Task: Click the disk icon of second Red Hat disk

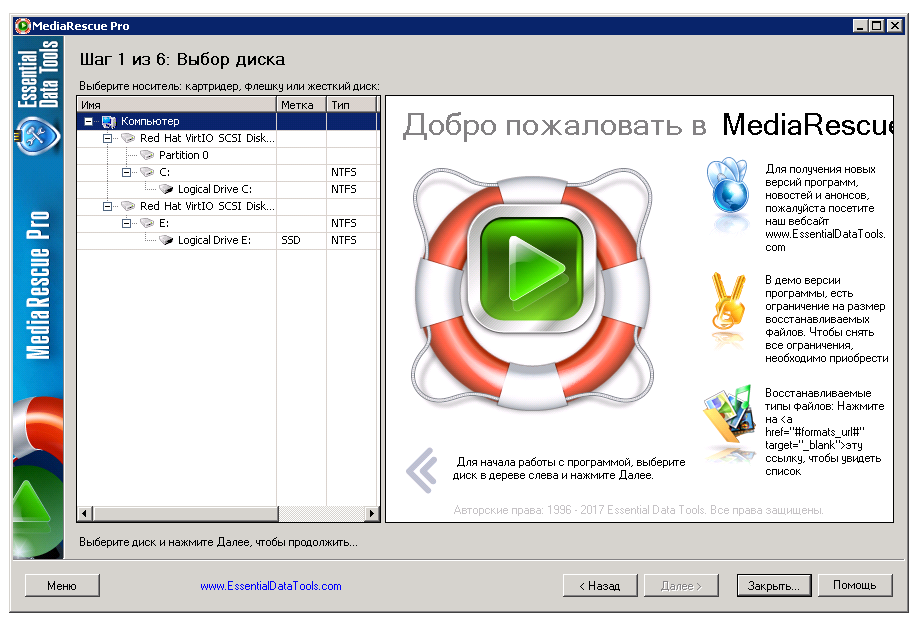Action: pos(128,207)
